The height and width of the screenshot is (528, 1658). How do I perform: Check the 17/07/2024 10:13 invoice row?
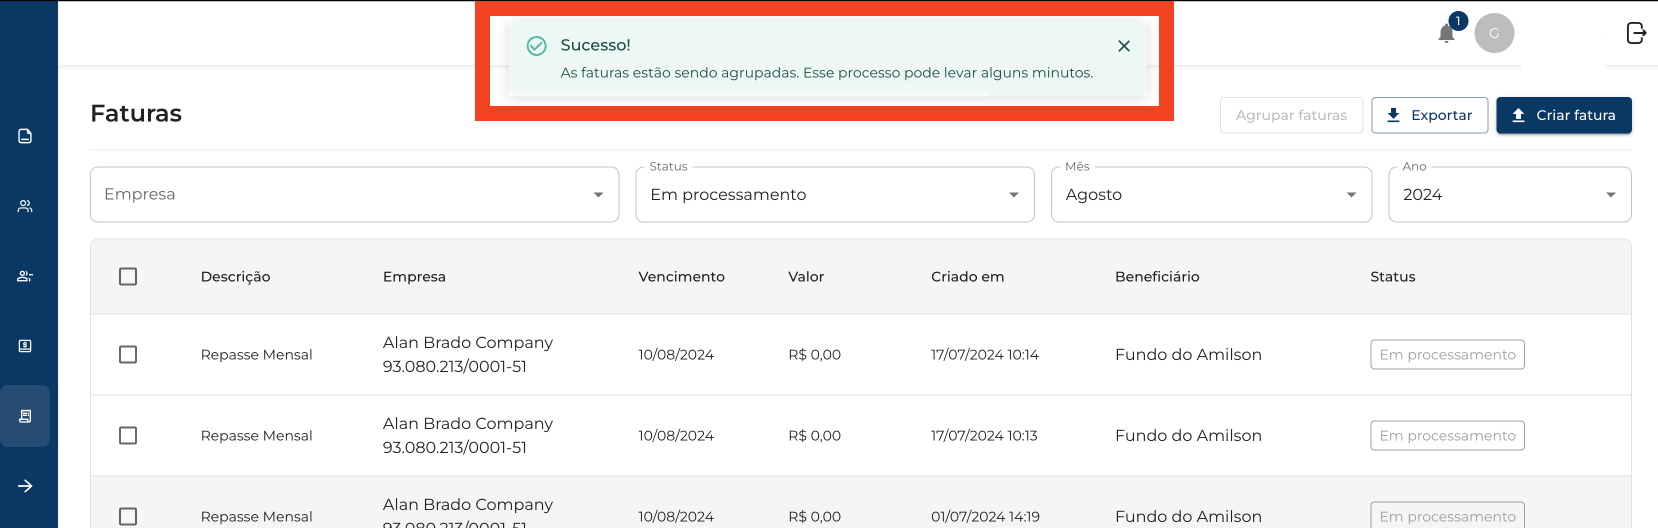(128, 436)
